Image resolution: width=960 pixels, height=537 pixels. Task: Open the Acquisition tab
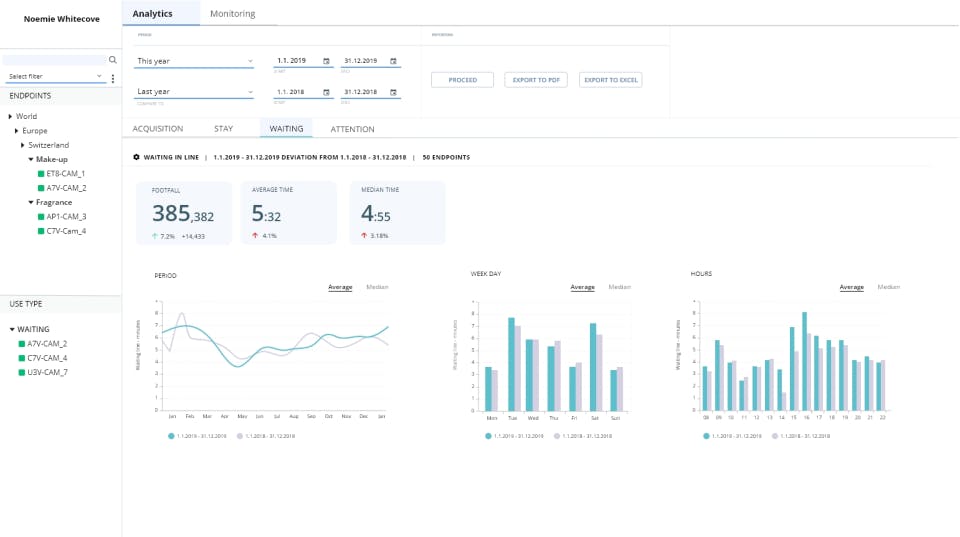pyautogui.click(x=158, y=129)
